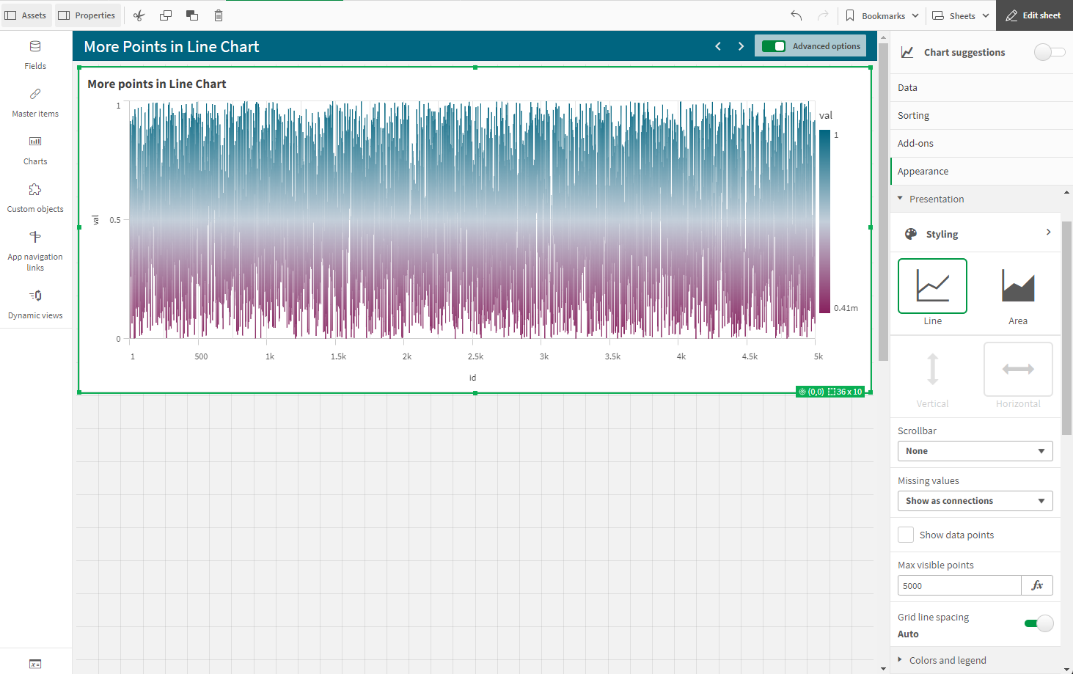Open Dynamic views from the sidebar

point(35,302)
